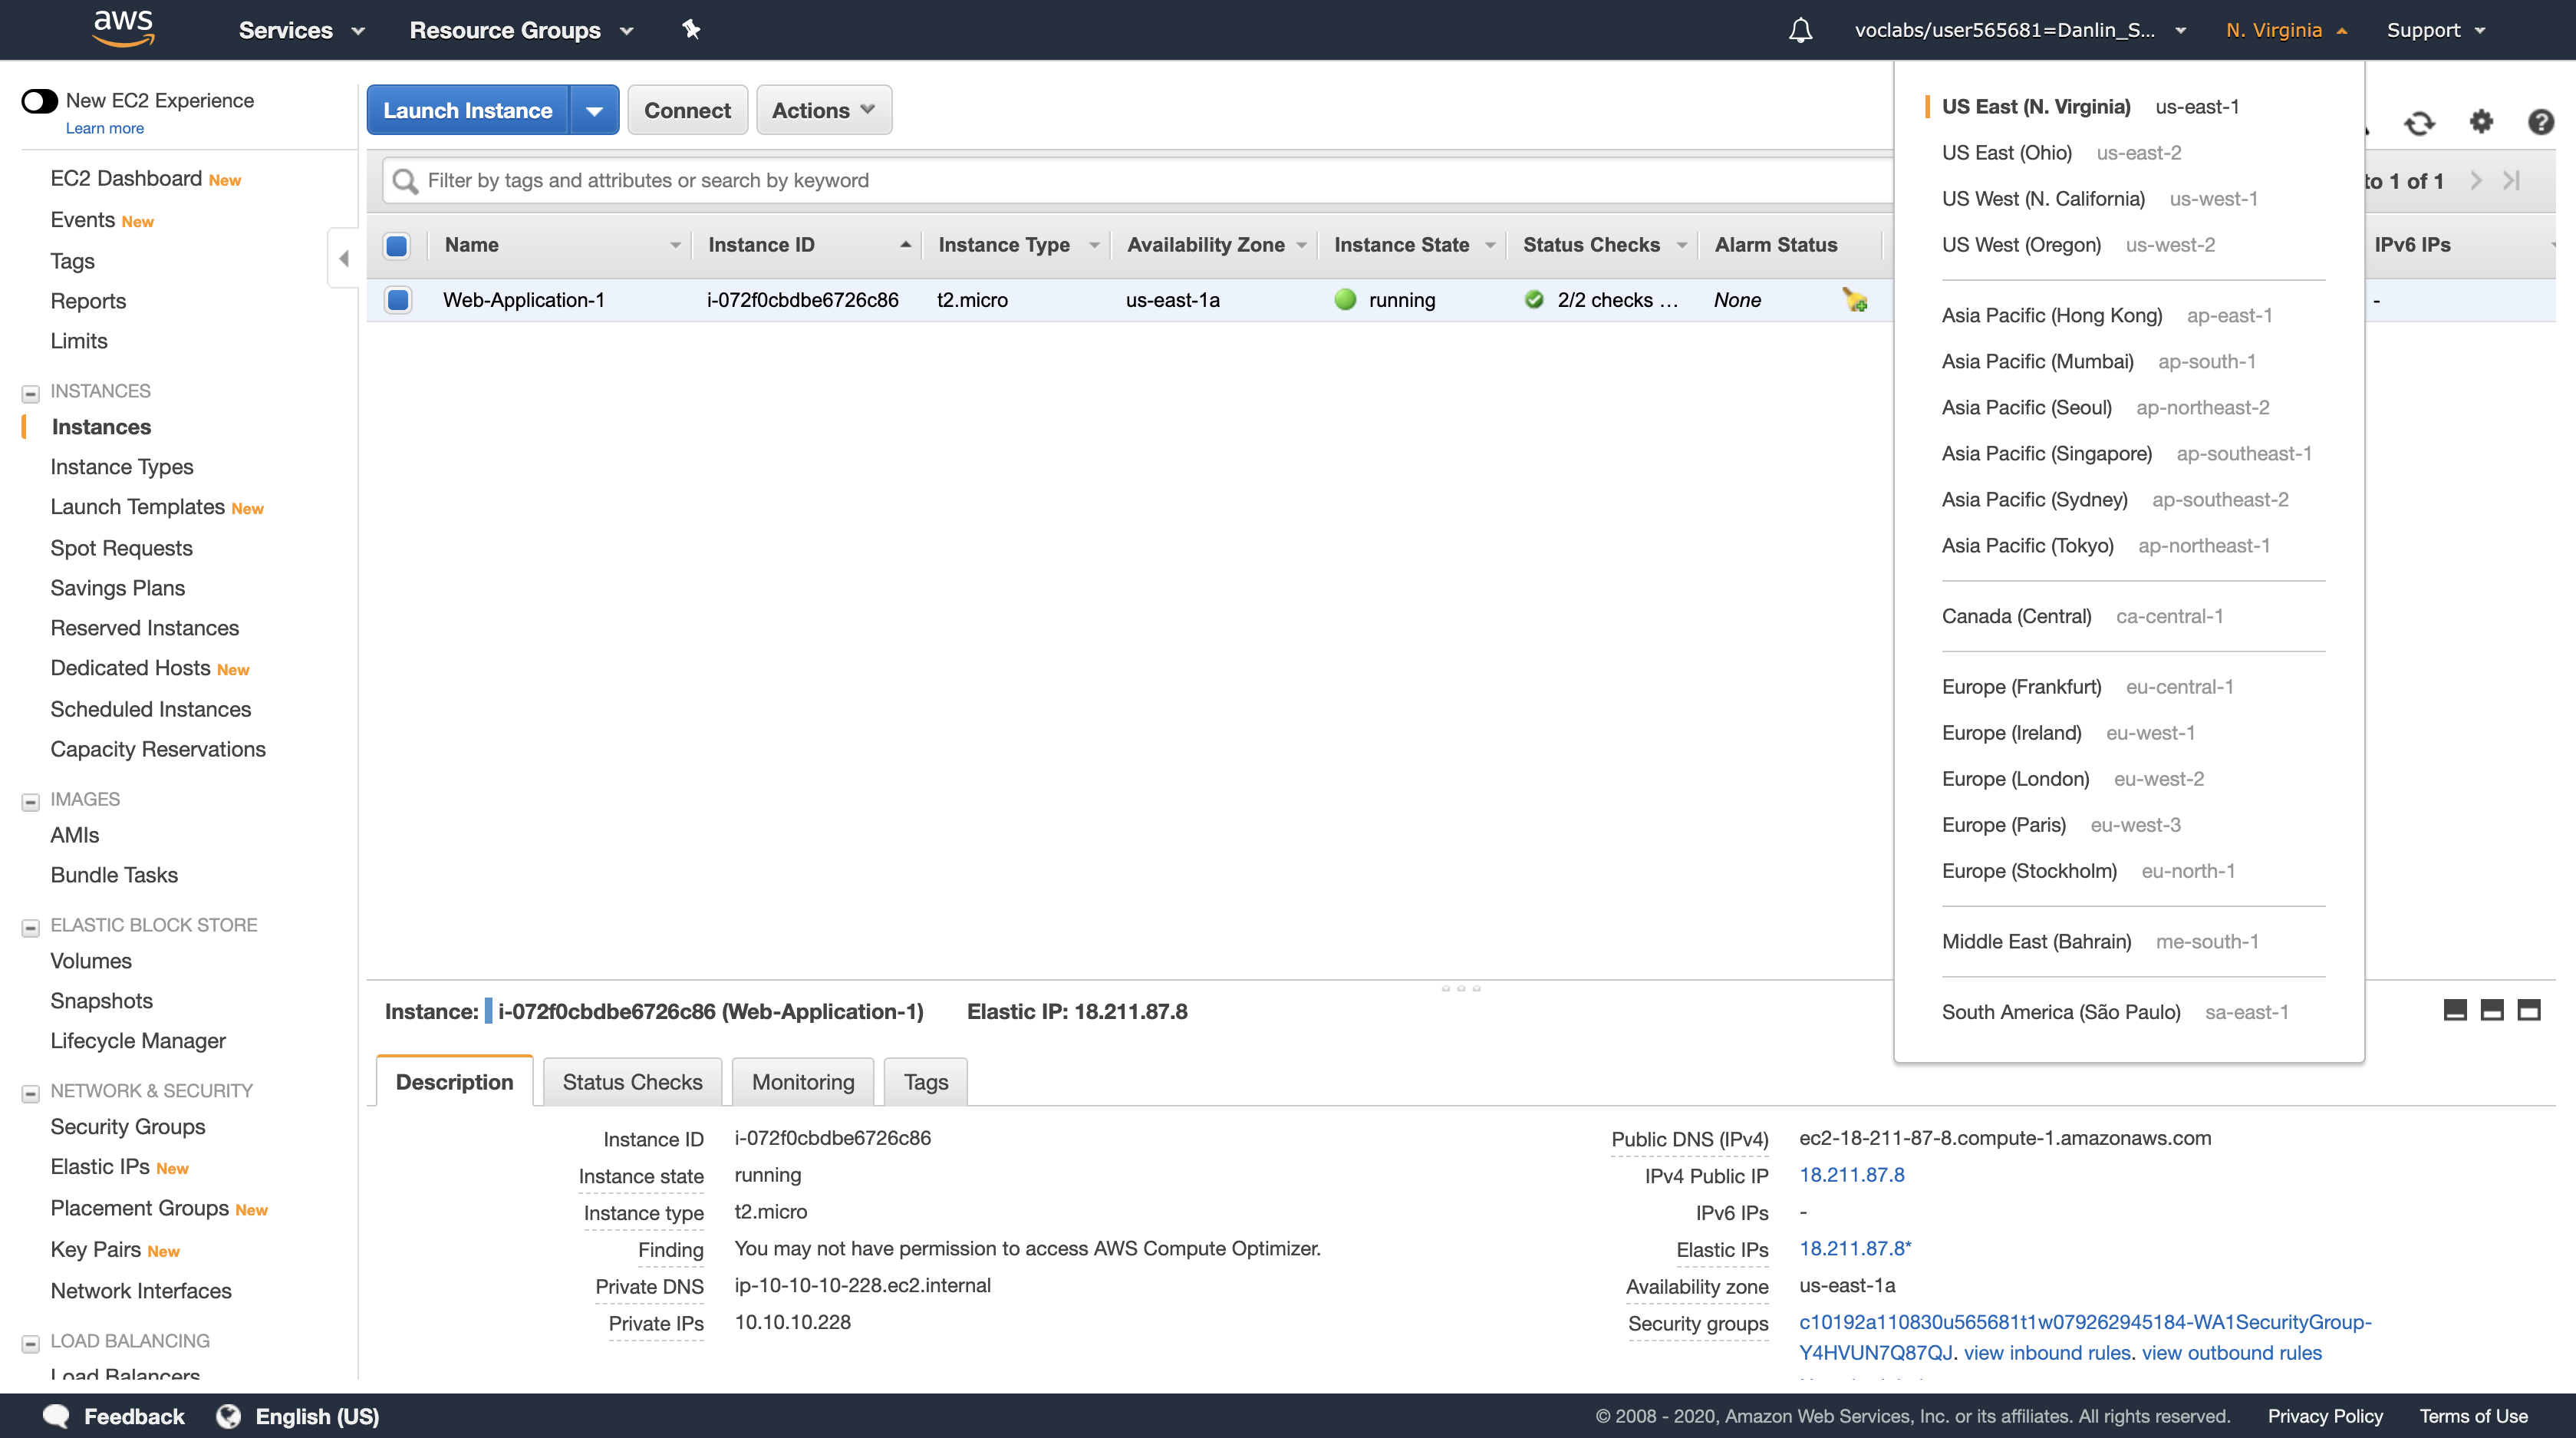The width and height of the screenshot is (2576, 1438).
Task: Refresh the instances list
Action: pyautogui.click(x=2419, y=123)
